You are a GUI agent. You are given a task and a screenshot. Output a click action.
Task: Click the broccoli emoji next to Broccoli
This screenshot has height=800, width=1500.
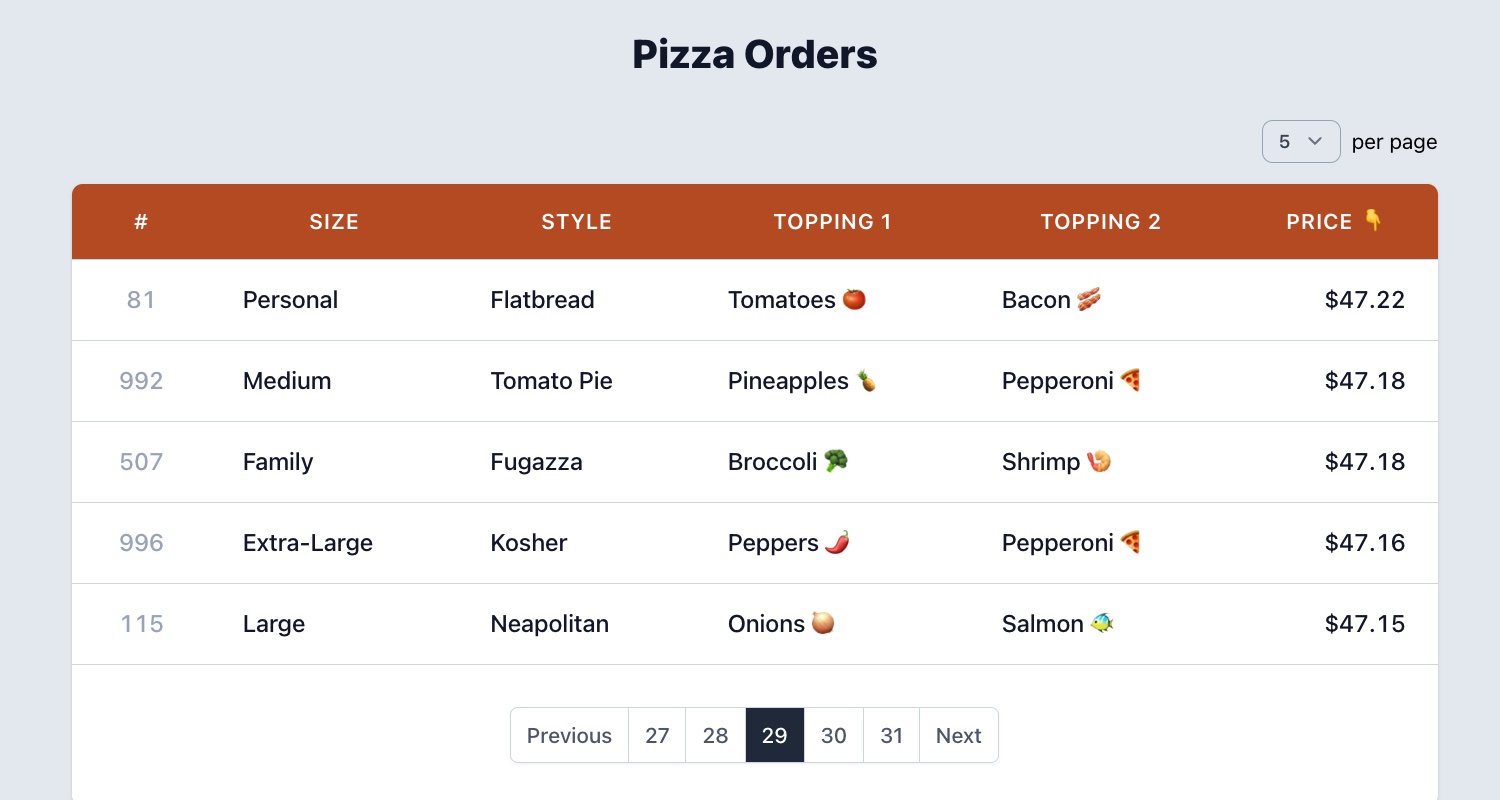click(836, 461)
